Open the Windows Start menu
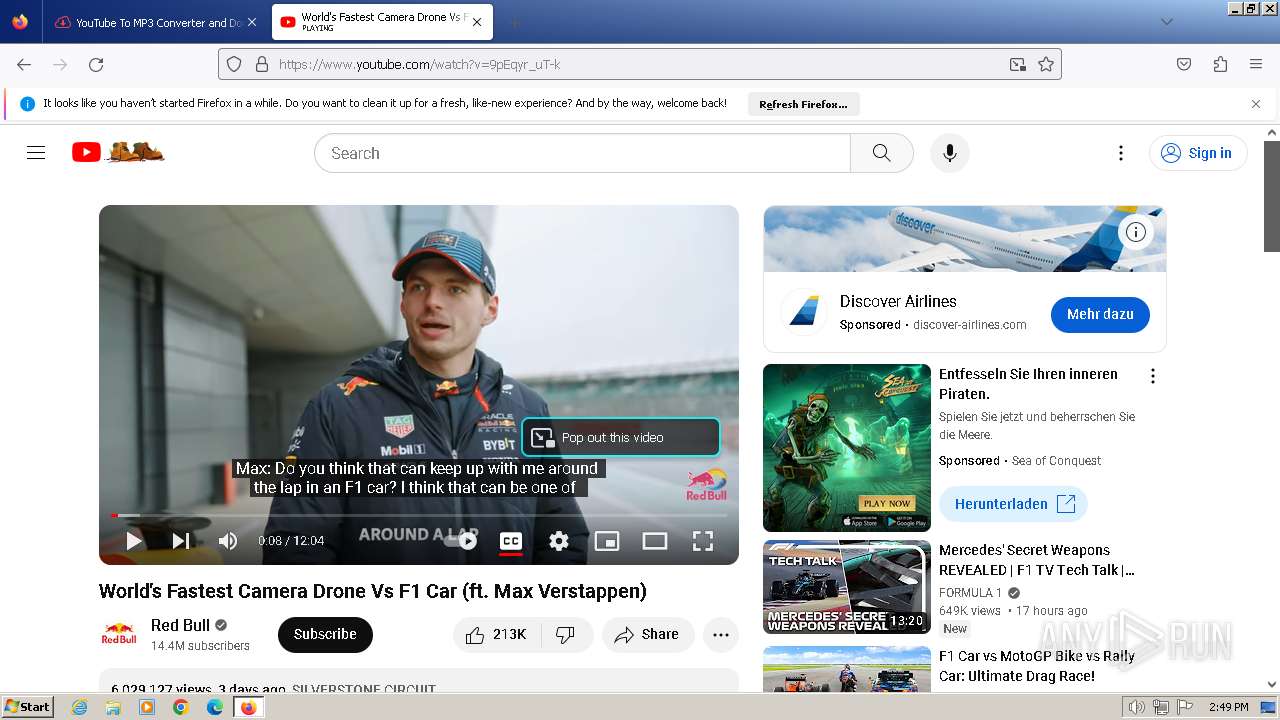The width and height of the screenshot is (1280, 720). click(27, 707)
